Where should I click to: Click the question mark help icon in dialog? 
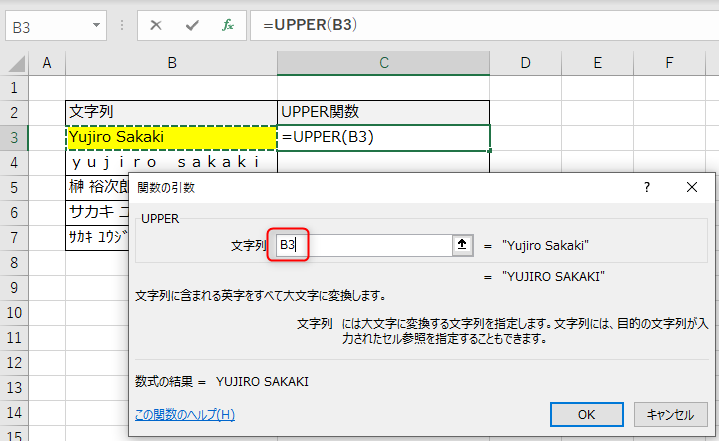tap(647, 187)
